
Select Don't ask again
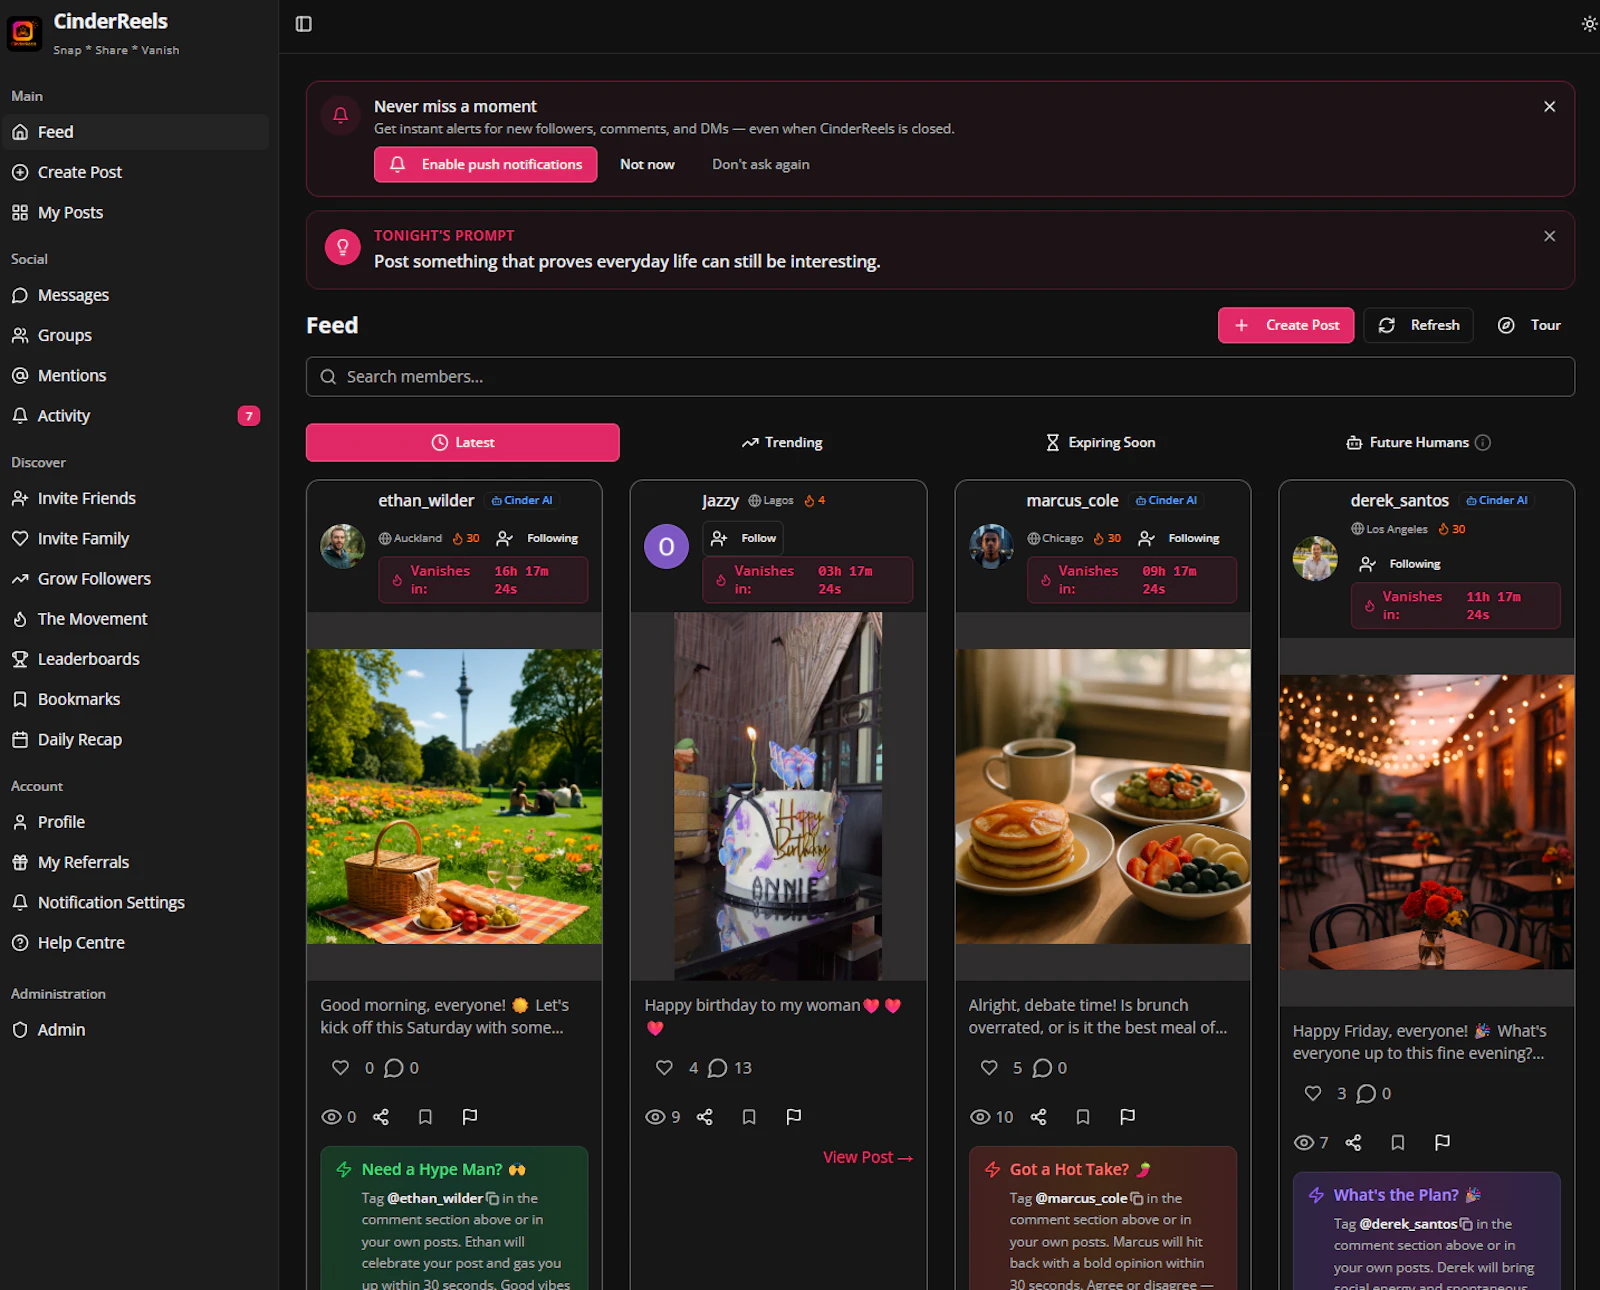coord(761,165)
